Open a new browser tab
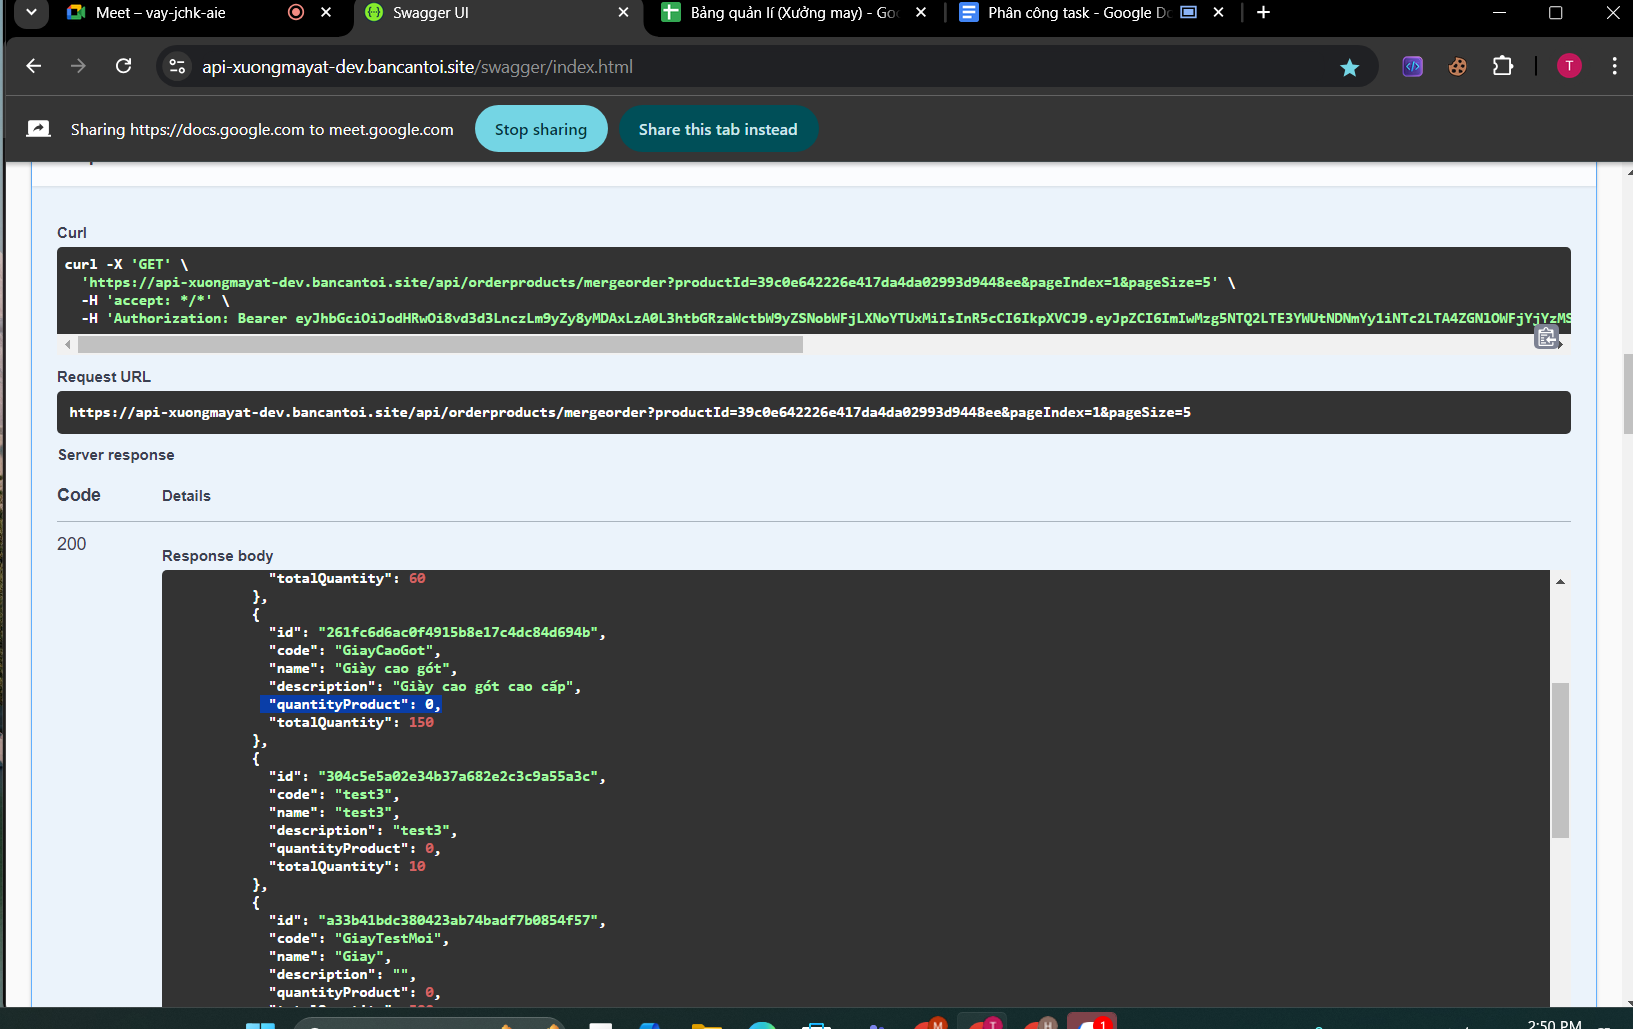The height and width of the screenshot is (1029, 1633). (1263, 13)
